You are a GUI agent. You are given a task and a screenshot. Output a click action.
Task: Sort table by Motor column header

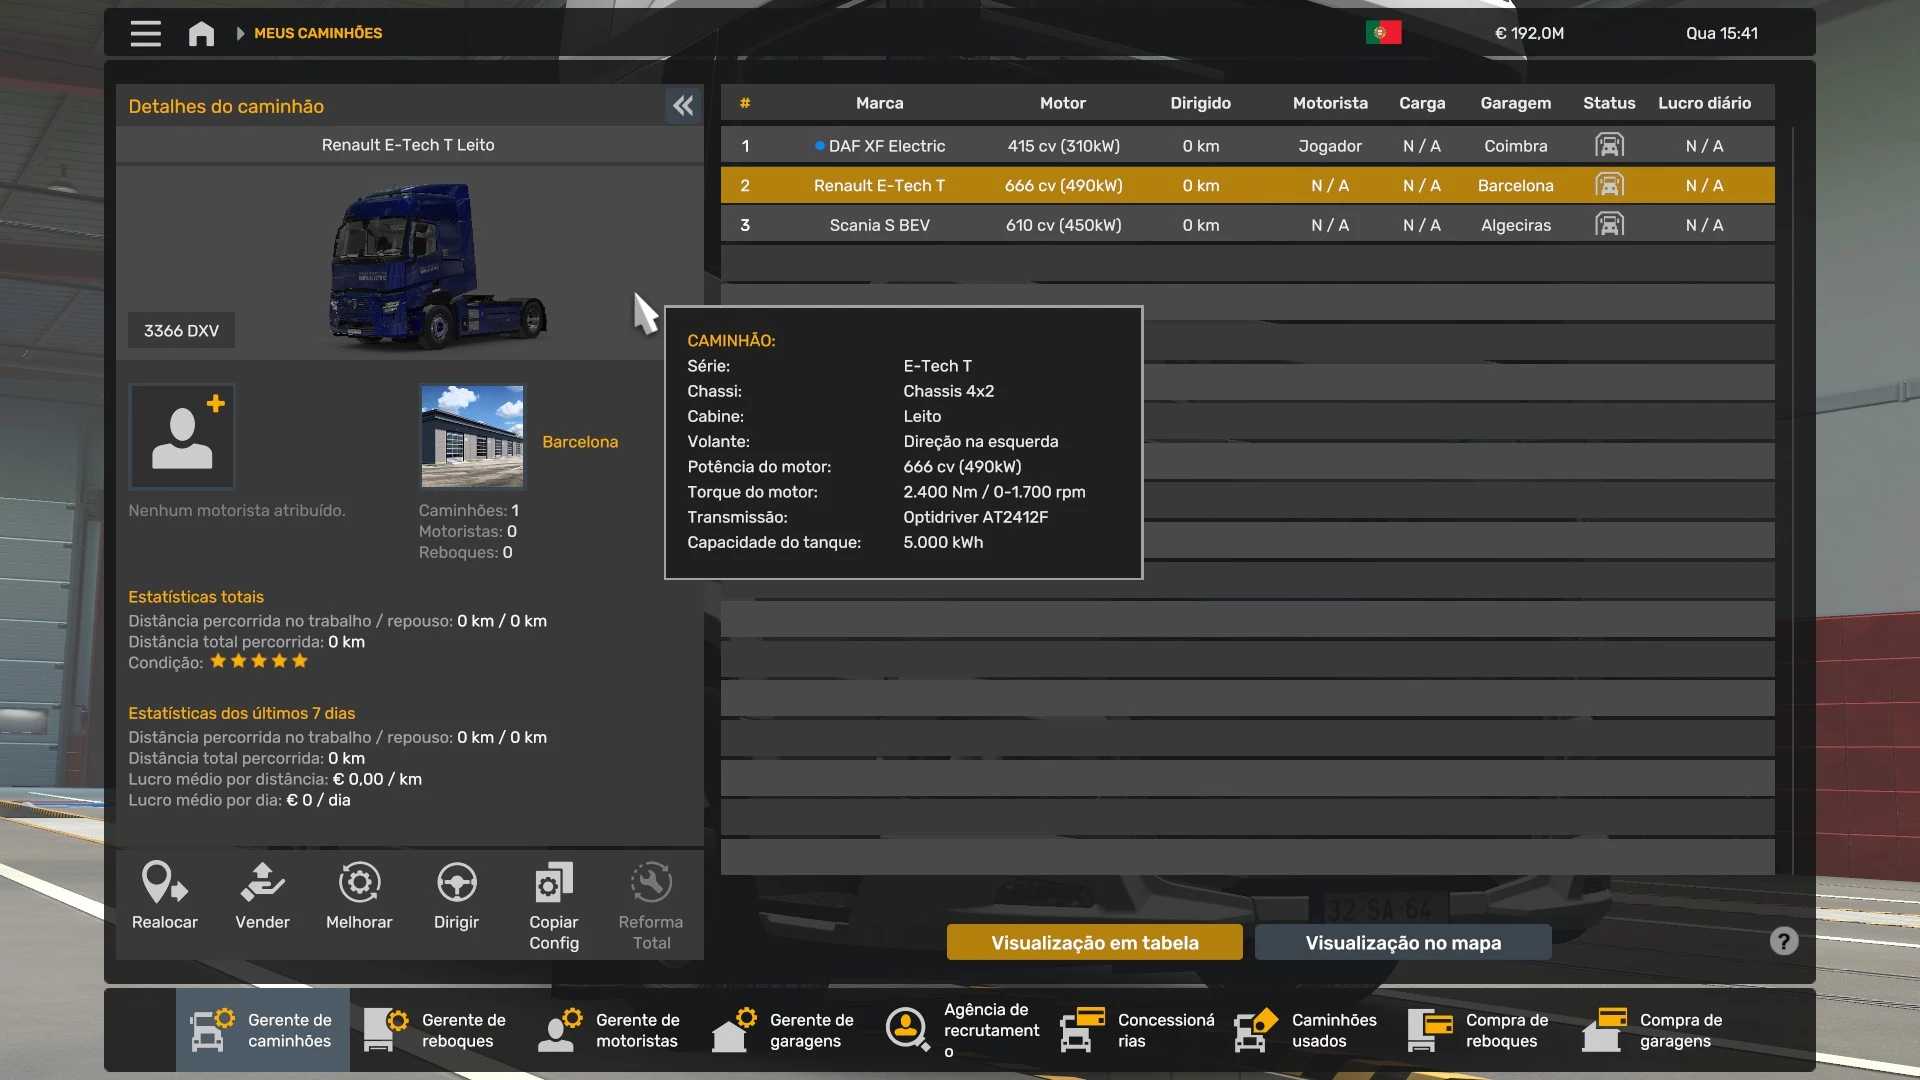point(1062,103)
